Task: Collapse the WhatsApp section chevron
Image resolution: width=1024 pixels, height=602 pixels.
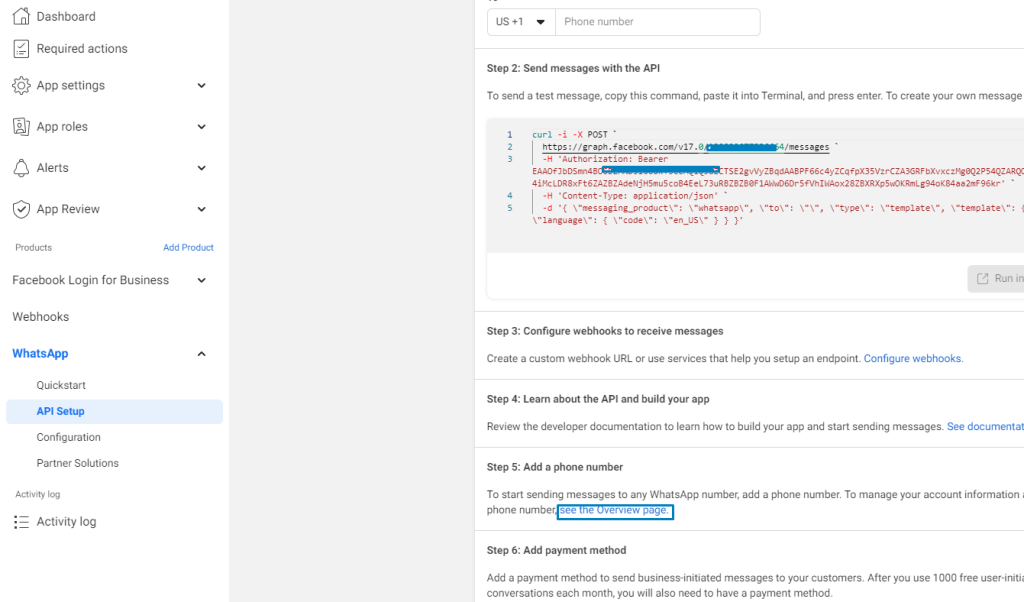Action: coord(202,354)
